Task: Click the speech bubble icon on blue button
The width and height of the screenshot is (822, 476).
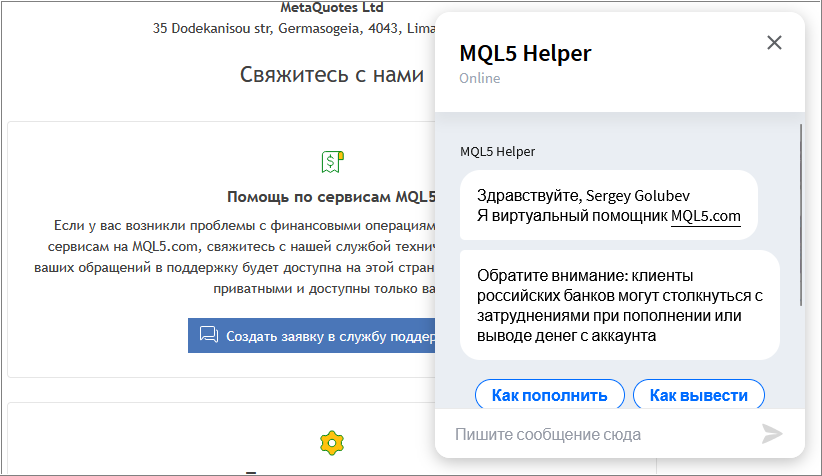Action: coord(209,334)
